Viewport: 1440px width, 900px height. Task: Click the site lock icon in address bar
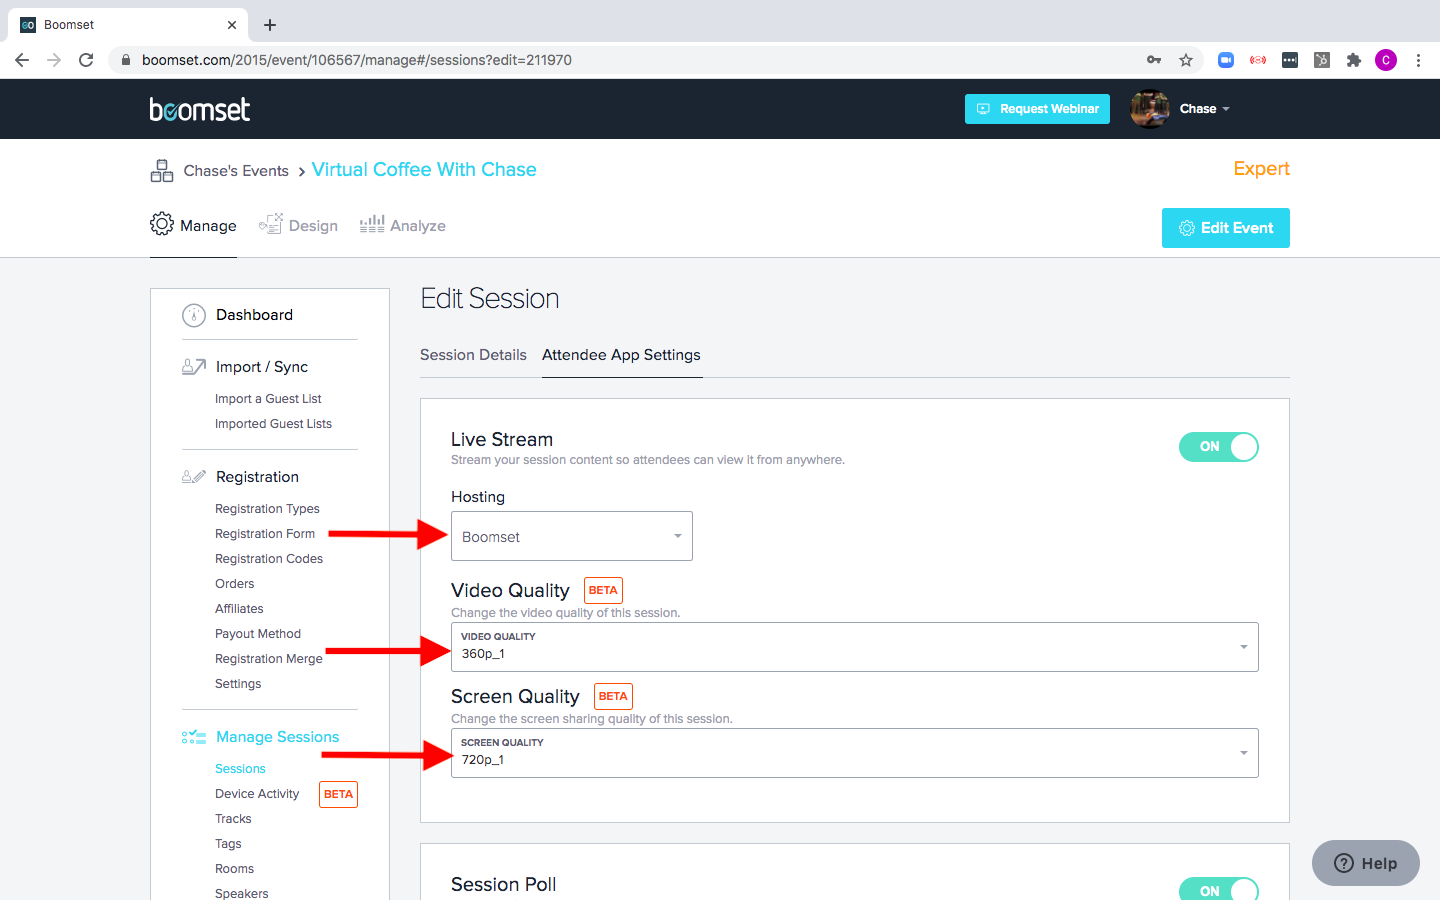tap(126, 60)
